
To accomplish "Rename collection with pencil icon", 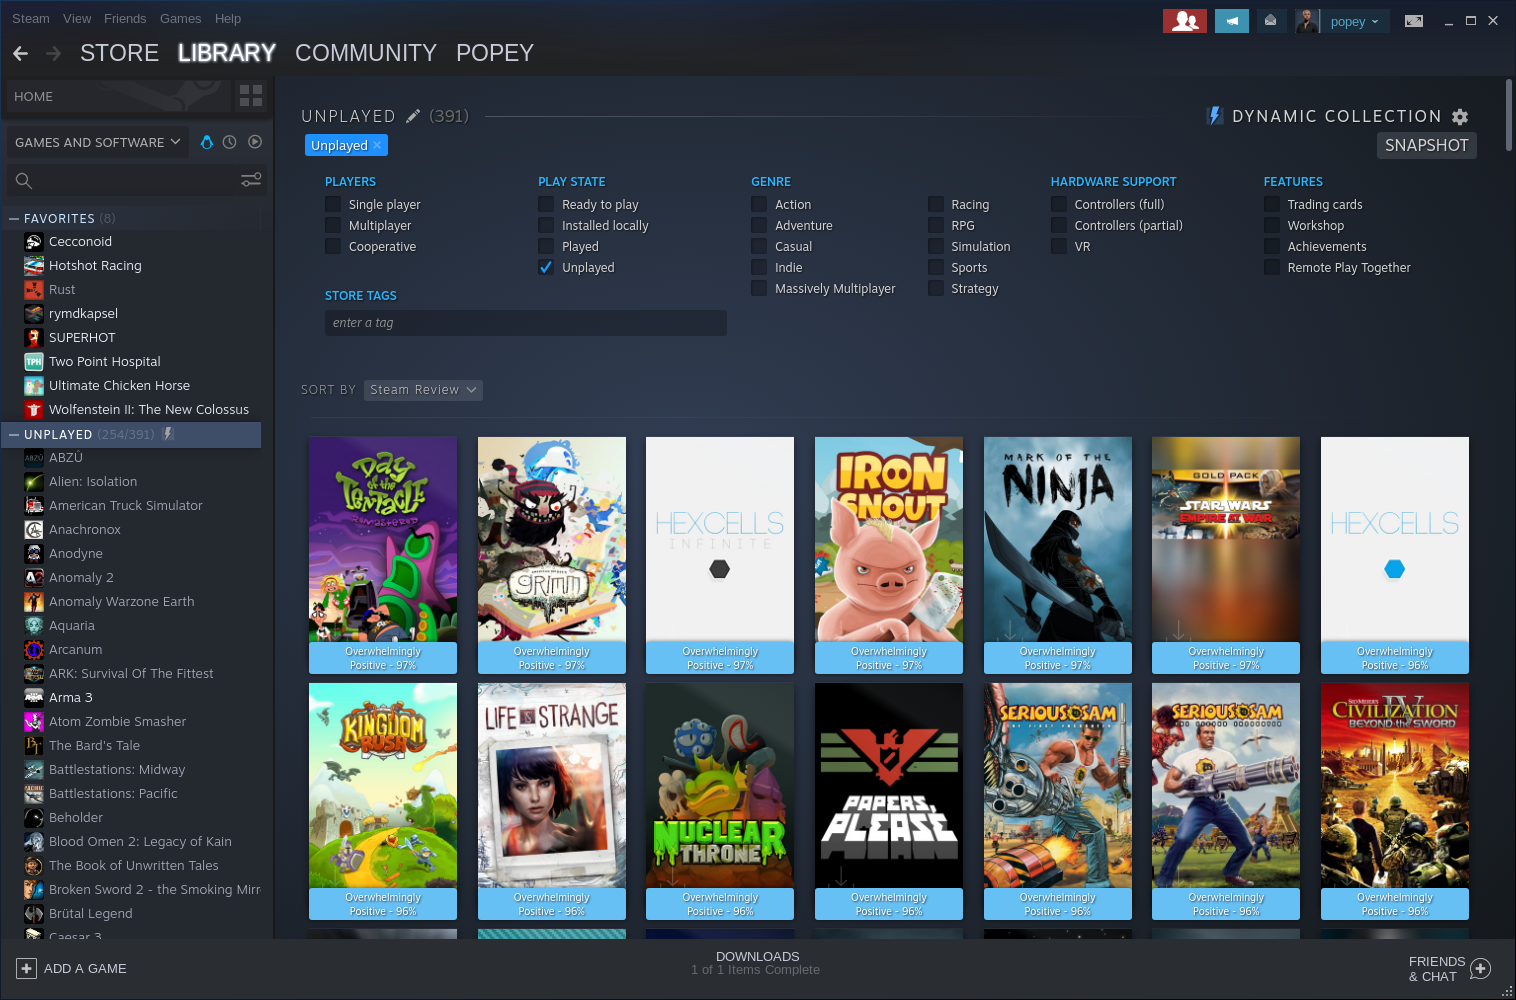I will pos(413,116).
